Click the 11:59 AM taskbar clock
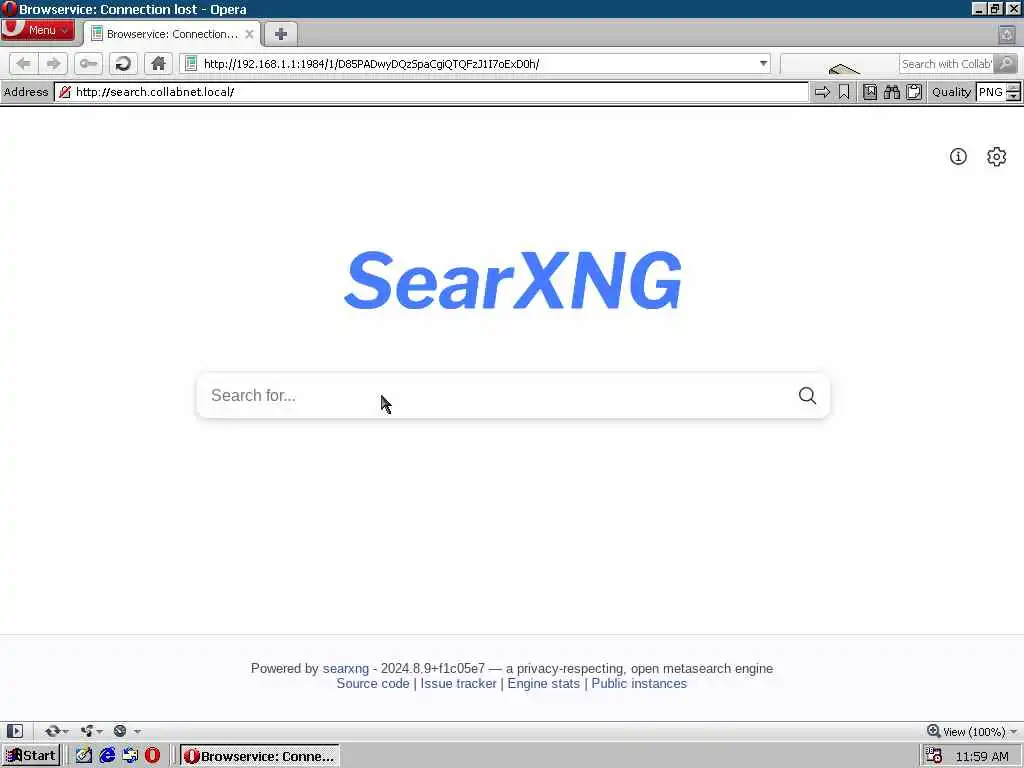Image resolution: width=1024 pixels, height=768 pixels. pos(982,756)
